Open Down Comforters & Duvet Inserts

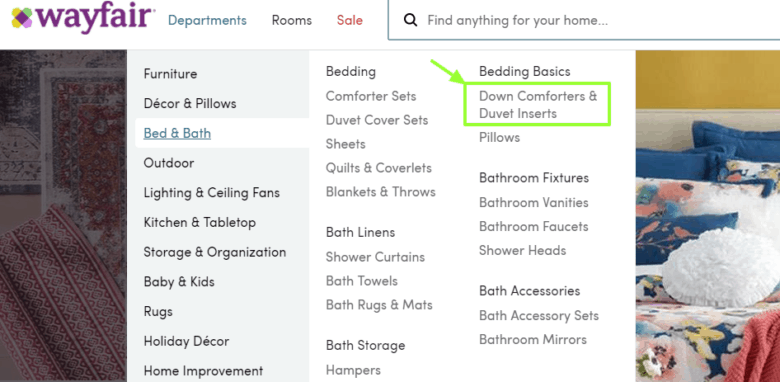(538, 104)
